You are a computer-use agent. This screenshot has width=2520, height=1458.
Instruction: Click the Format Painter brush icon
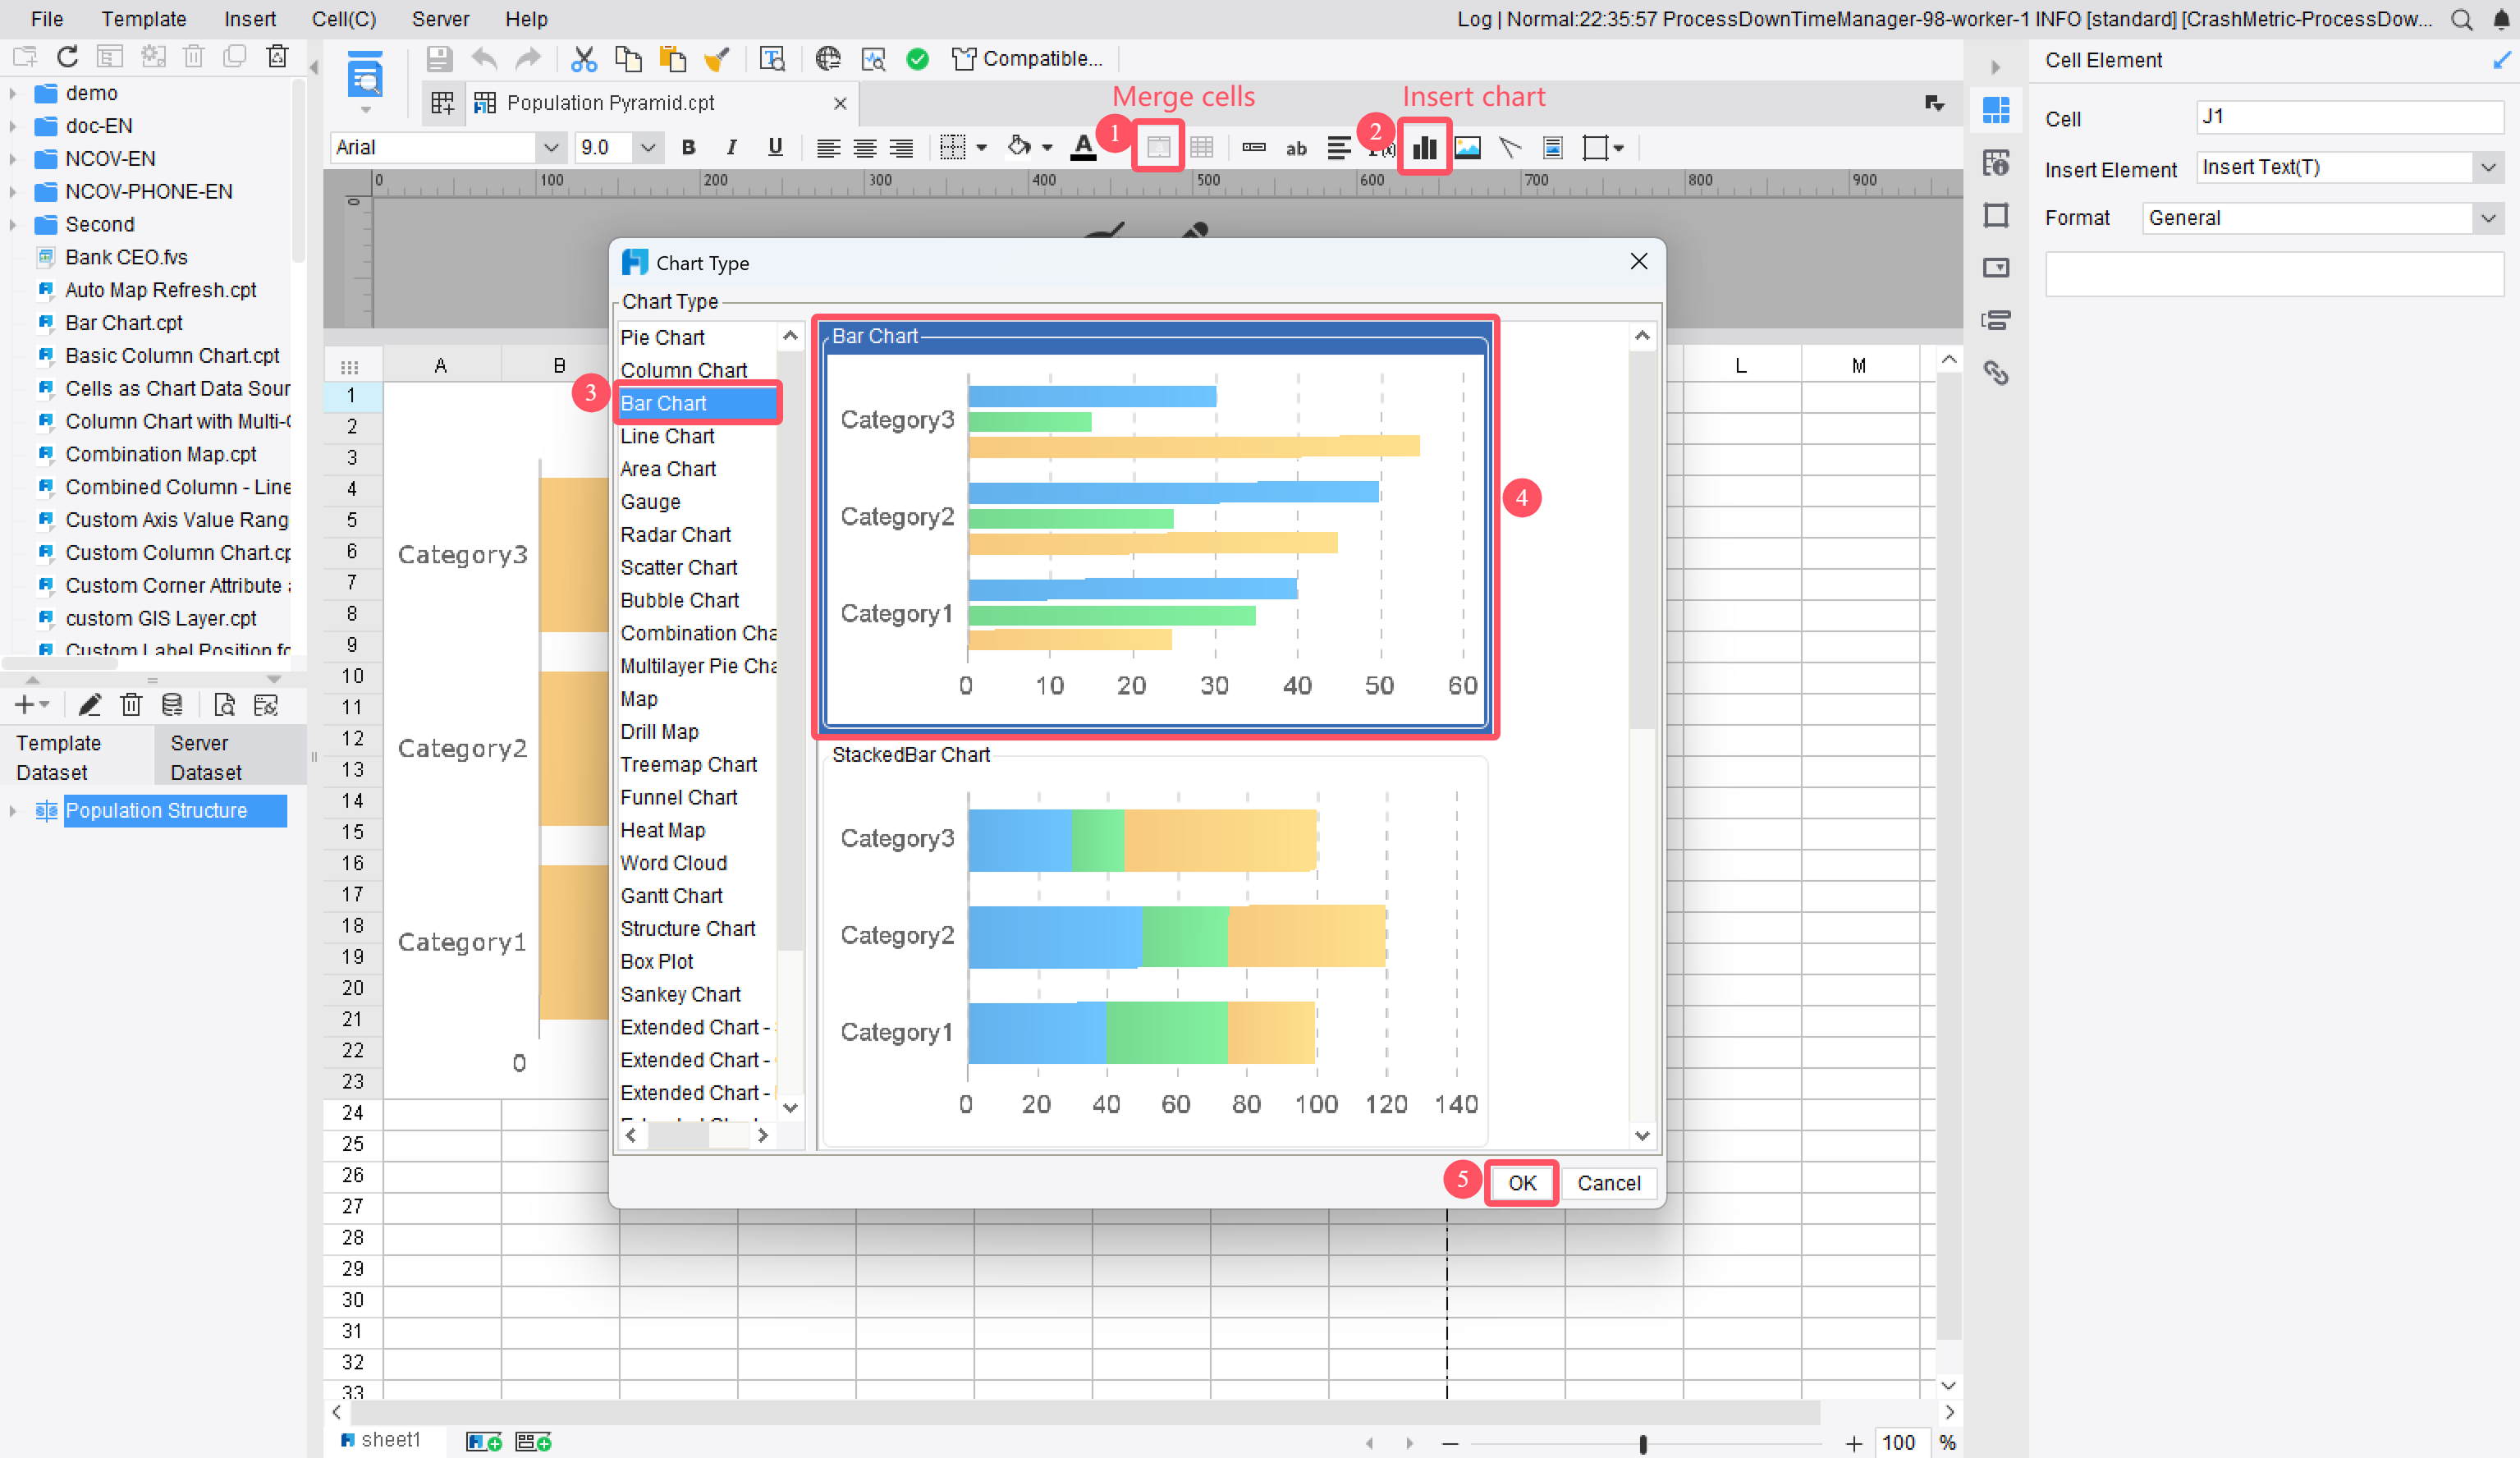click(x=716, y=59)
